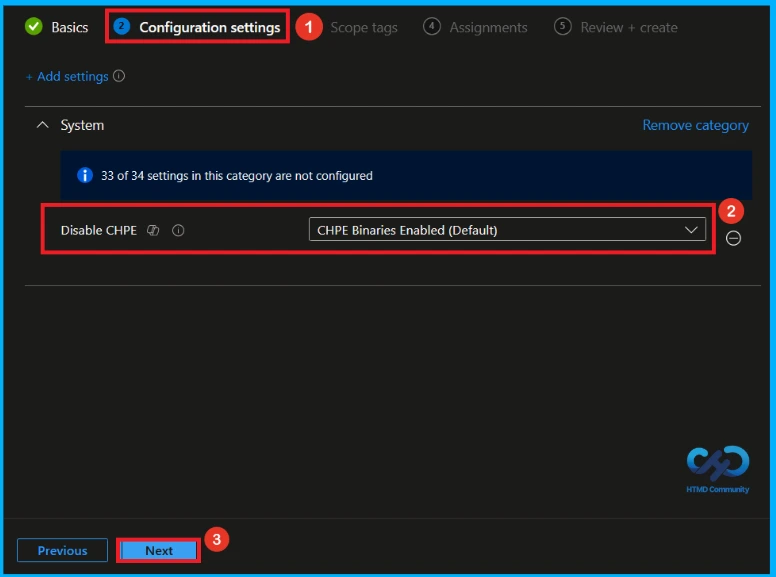Switch to the Assignments step

[475, 27]
